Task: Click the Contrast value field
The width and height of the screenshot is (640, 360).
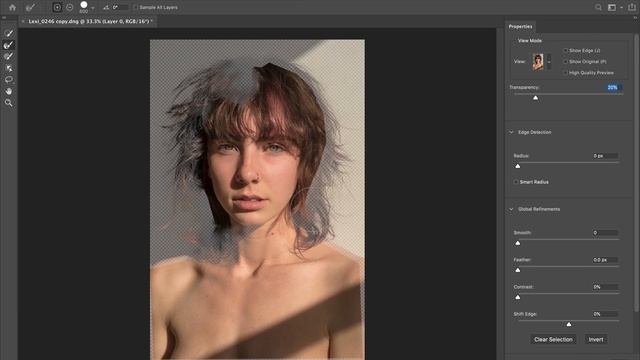Action: pos(605,287)
